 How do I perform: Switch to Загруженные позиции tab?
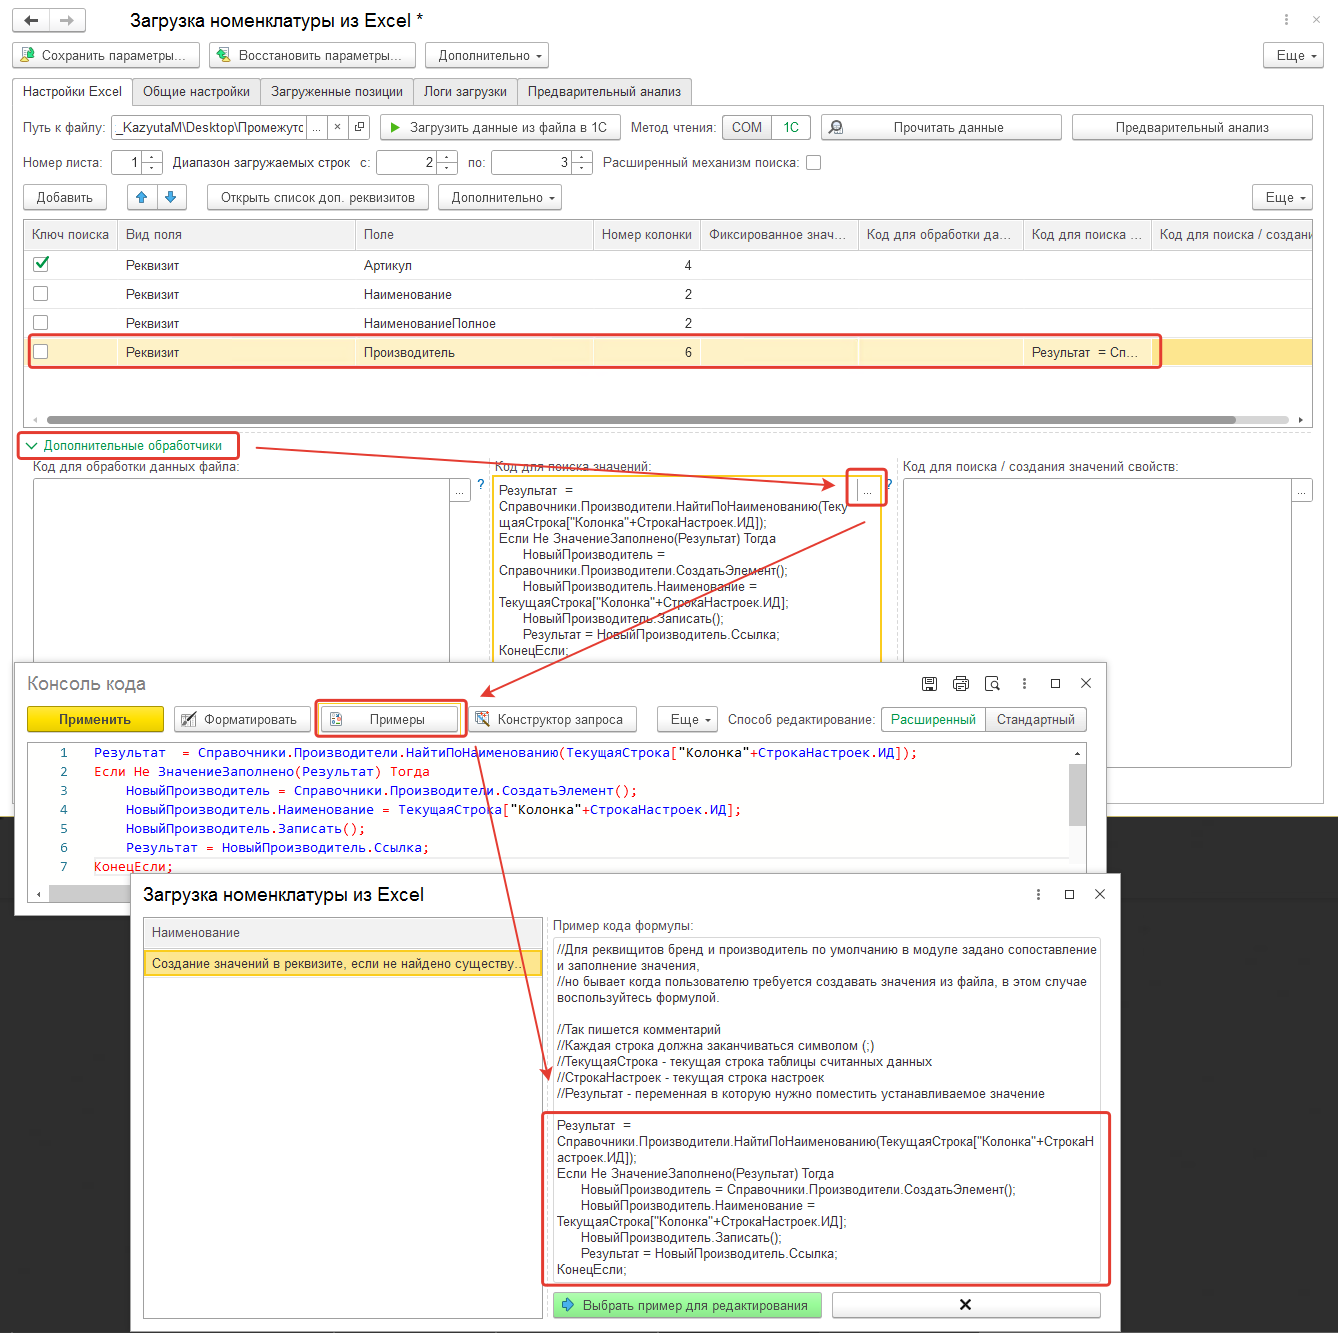pyautogui.click(x=337, y=92)
